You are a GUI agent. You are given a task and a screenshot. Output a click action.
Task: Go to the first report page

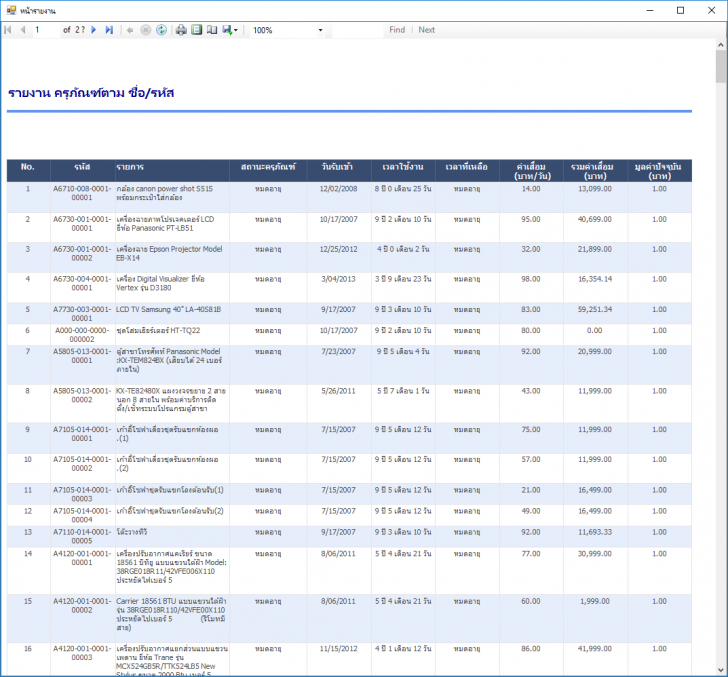tap(9, 30)
